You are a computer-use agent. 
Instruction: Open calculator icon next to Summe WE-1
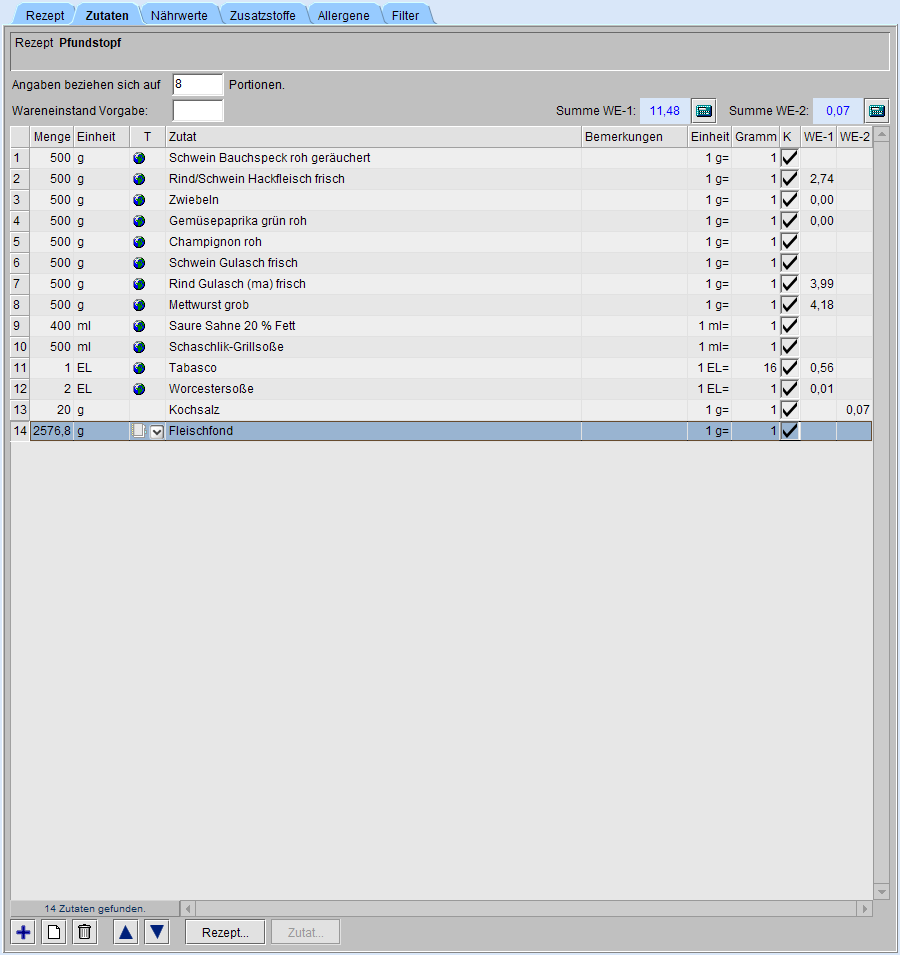coord(704,111)
